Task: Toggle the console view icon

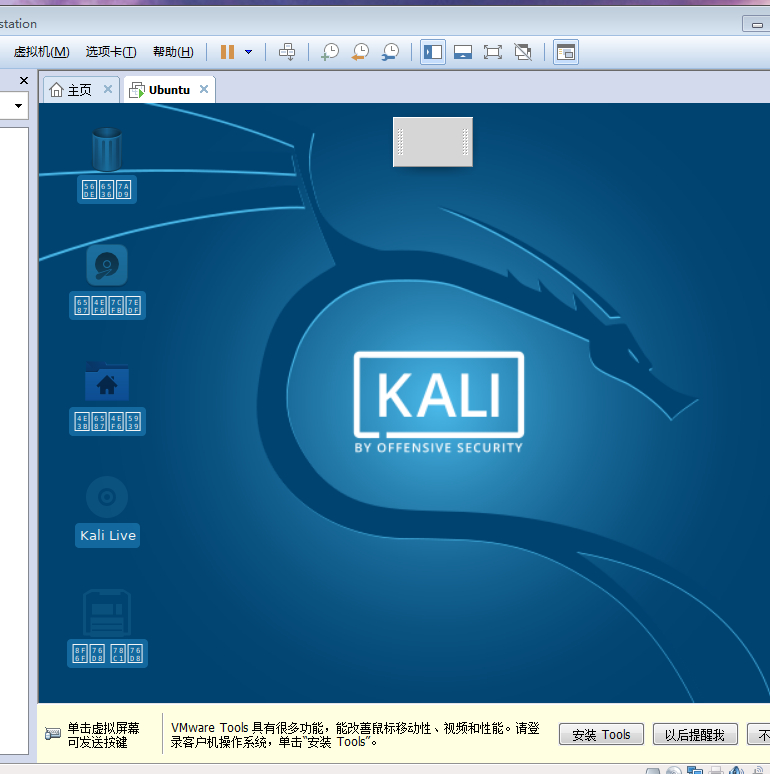Action: click(x=566, y=52)
